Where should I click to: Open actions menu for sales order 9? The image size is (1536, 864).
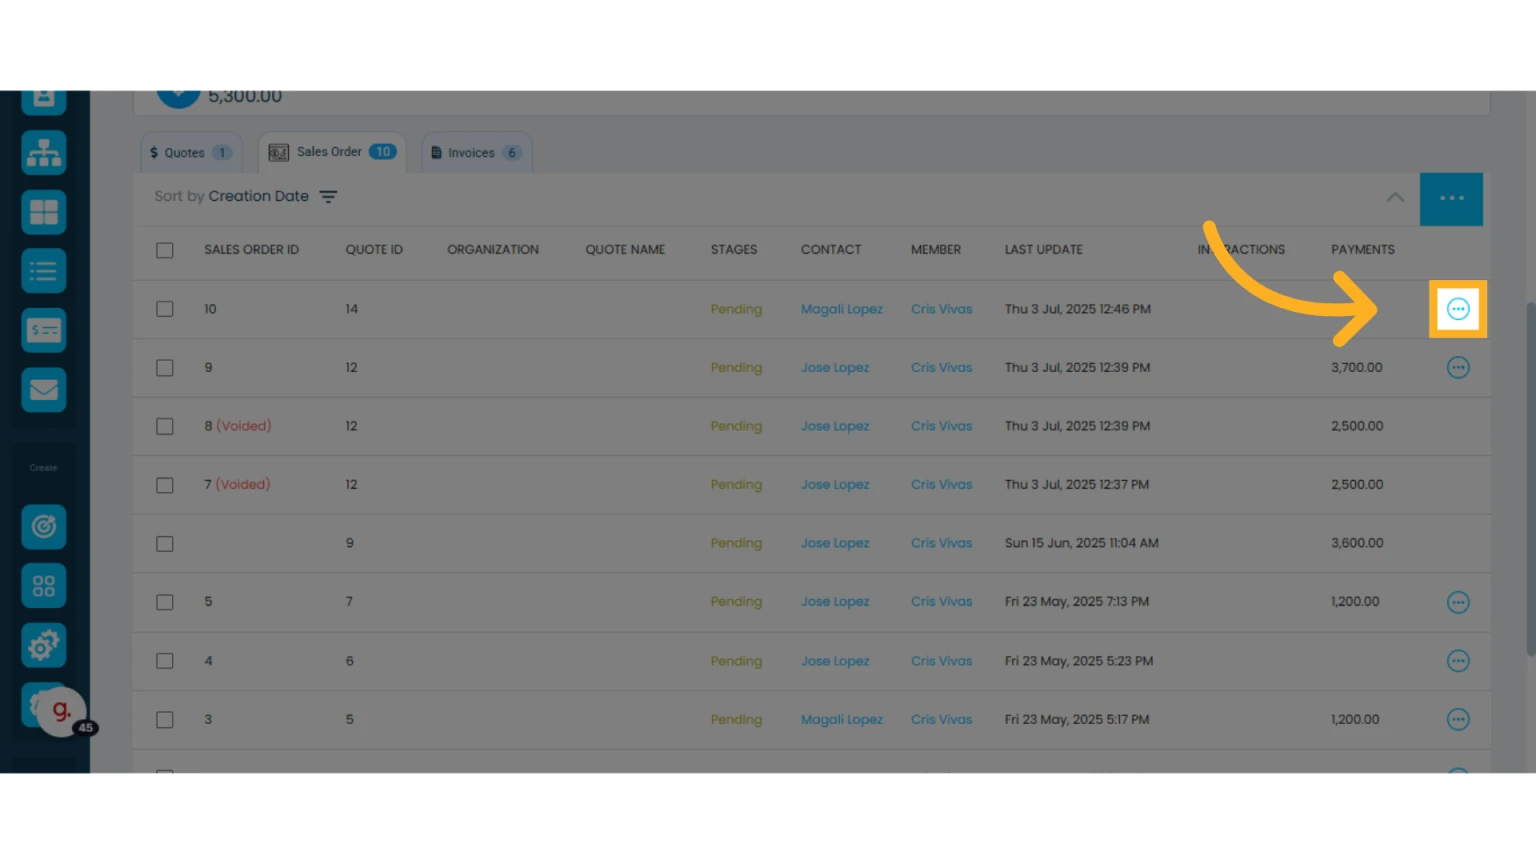pos(1458,367)
